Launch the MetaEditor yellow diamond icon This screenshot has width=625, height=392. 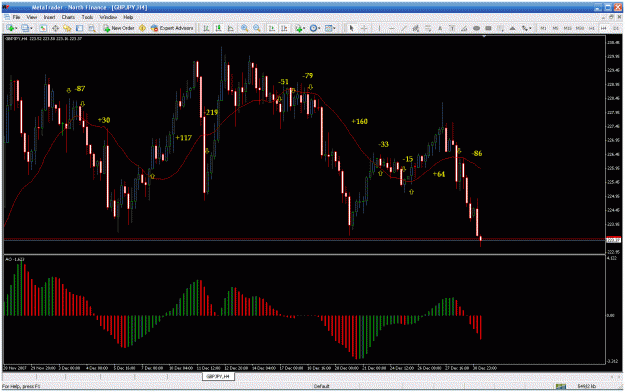142,28
